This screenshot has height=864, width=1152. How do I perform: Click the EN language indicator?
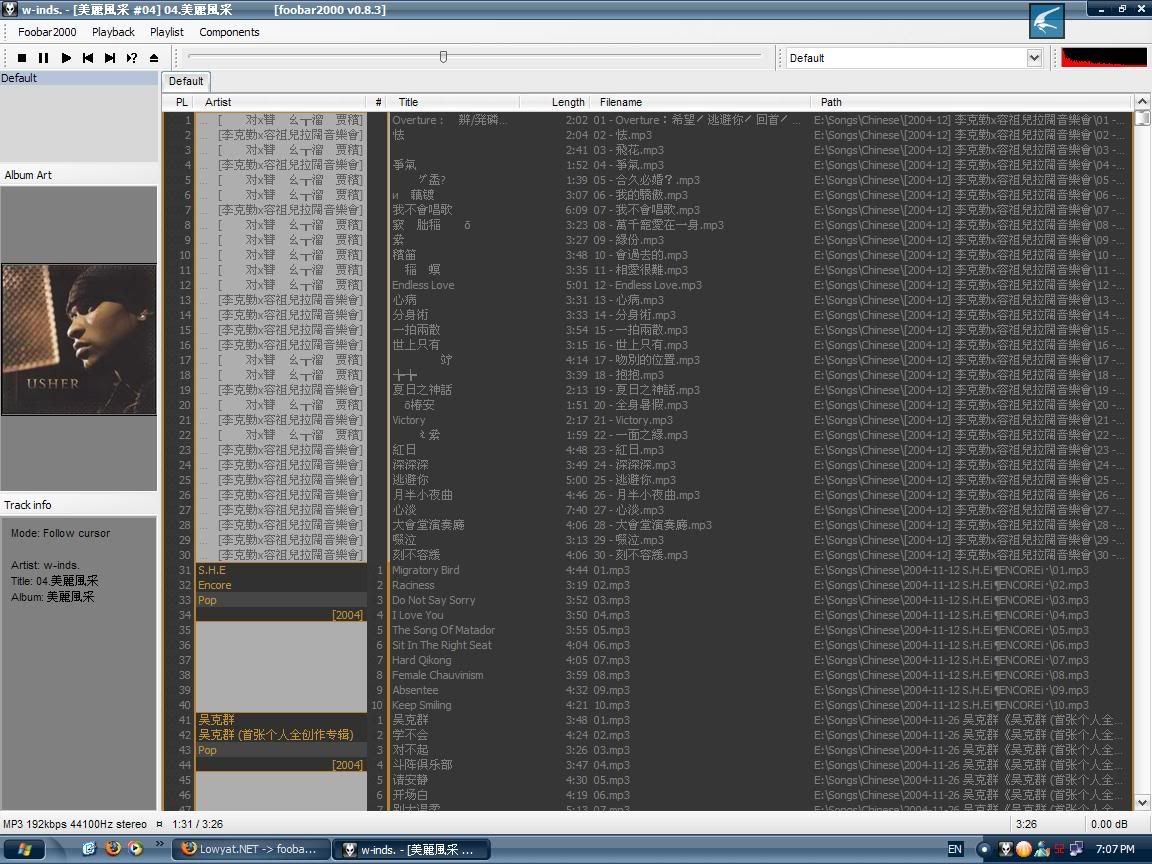point(954,849)
